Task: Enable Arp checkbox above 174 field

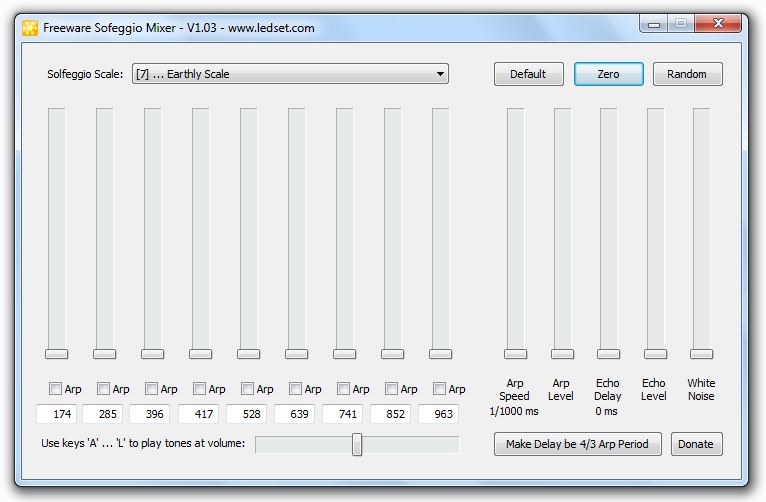Action: [x=56, y=389]
